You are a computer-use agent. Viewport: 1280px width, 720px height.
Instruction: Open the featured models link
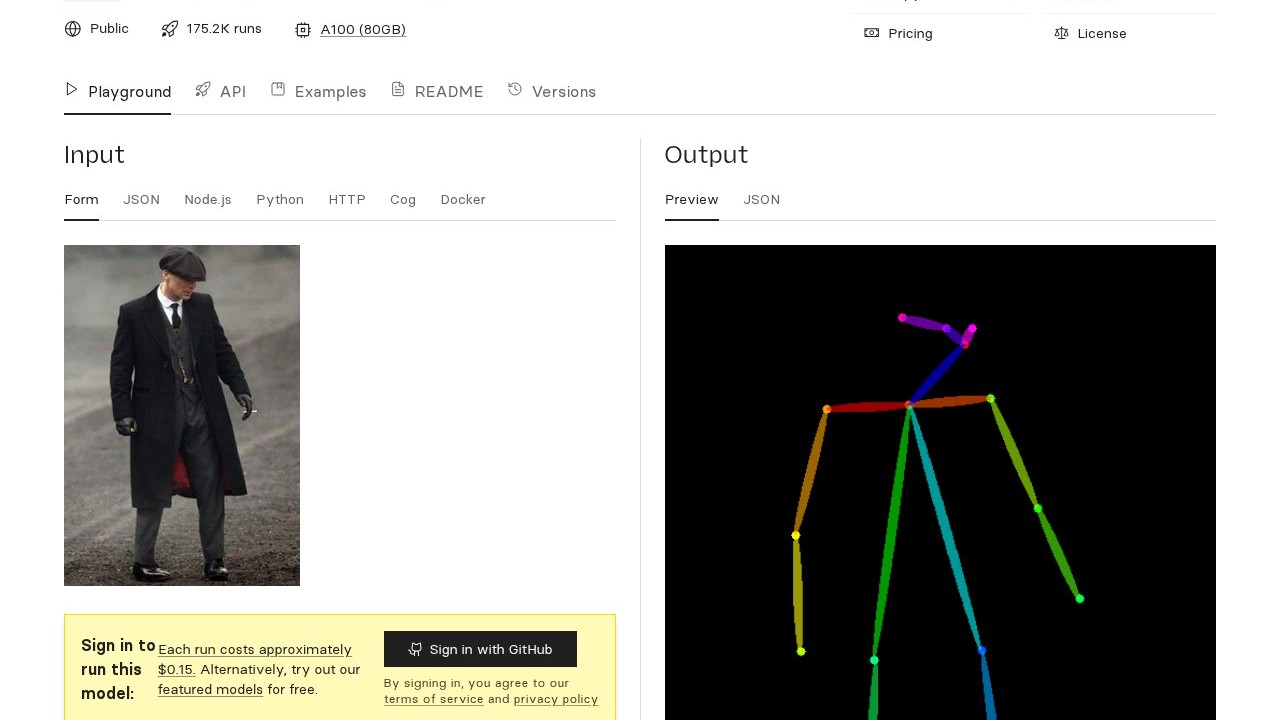point(210,689)
